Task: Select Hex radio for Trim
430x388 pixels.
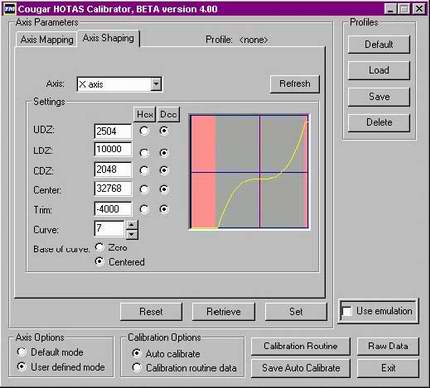Action: click(x=144, y=209)
